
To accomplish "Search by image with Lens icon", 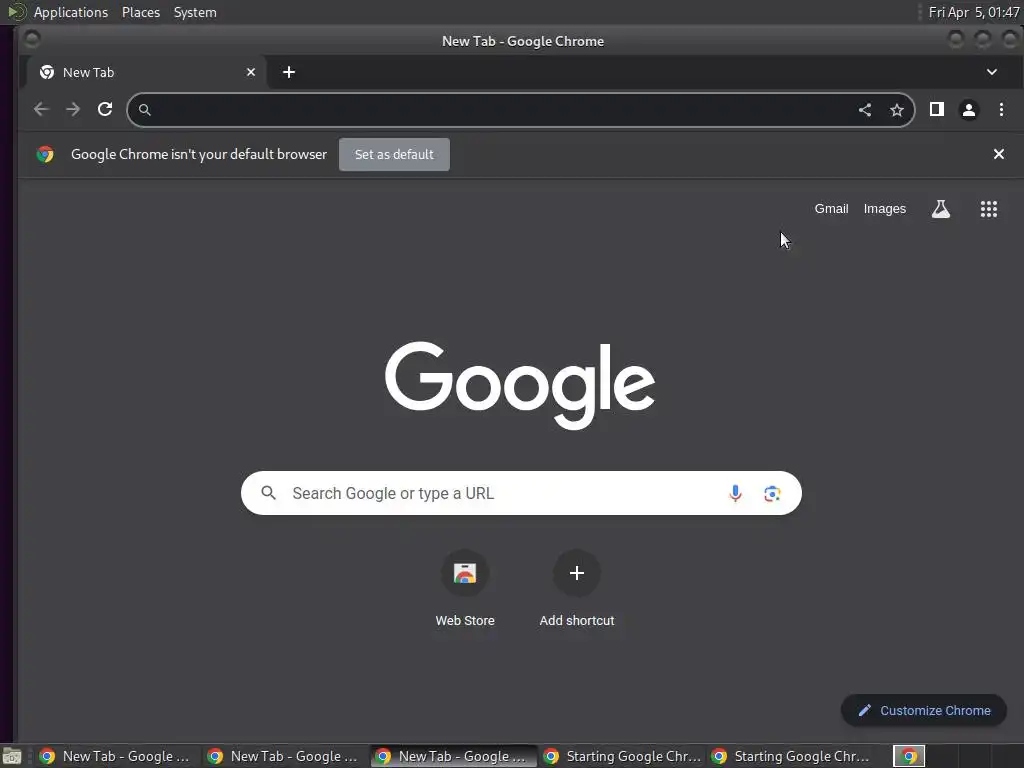I will pyautogui.click(x=772, y=494).
